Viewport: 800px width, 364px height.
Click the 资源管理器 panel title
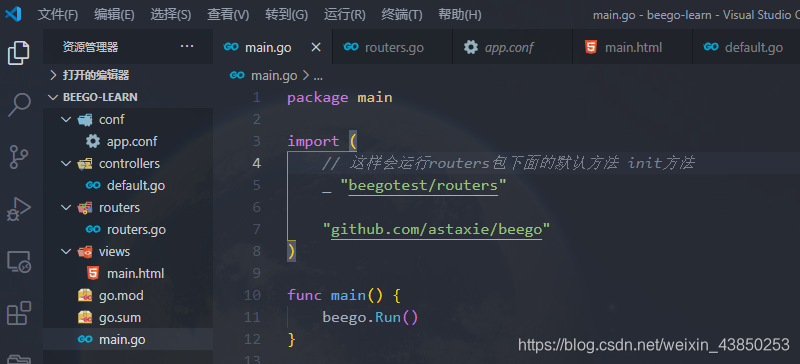pyautogui.click(x=90, y=47)
